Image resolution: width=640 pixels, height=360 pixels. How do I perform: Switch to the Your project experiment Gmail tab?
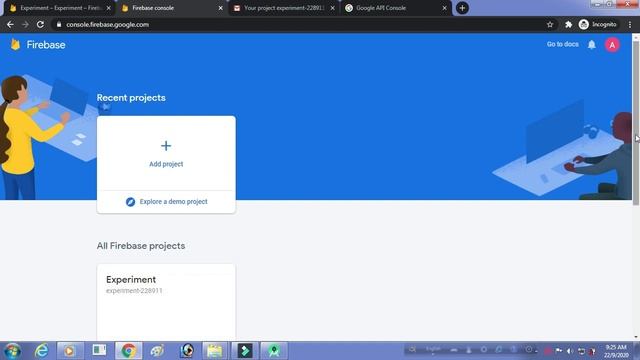coord(284,8)
